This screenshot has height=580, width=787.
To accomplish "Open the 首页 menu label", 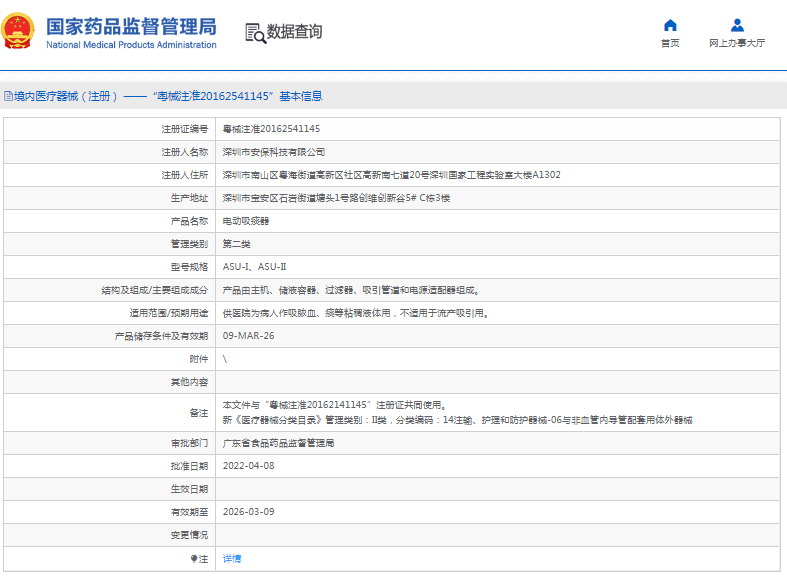I will 669,43.
